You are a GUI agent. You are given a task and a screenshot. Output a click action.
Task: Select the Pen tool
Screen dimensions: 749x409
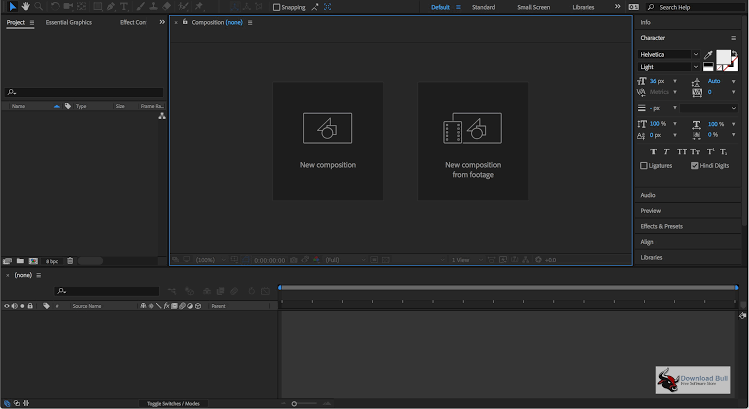111,7
